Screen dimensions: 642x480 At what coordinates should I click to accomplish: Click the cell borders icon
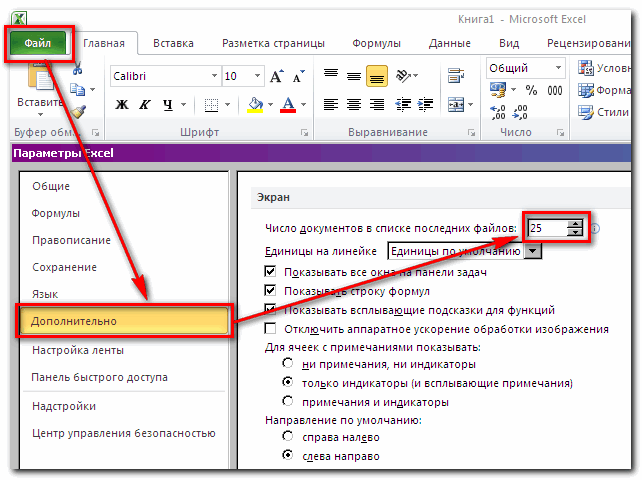point(211,105)
